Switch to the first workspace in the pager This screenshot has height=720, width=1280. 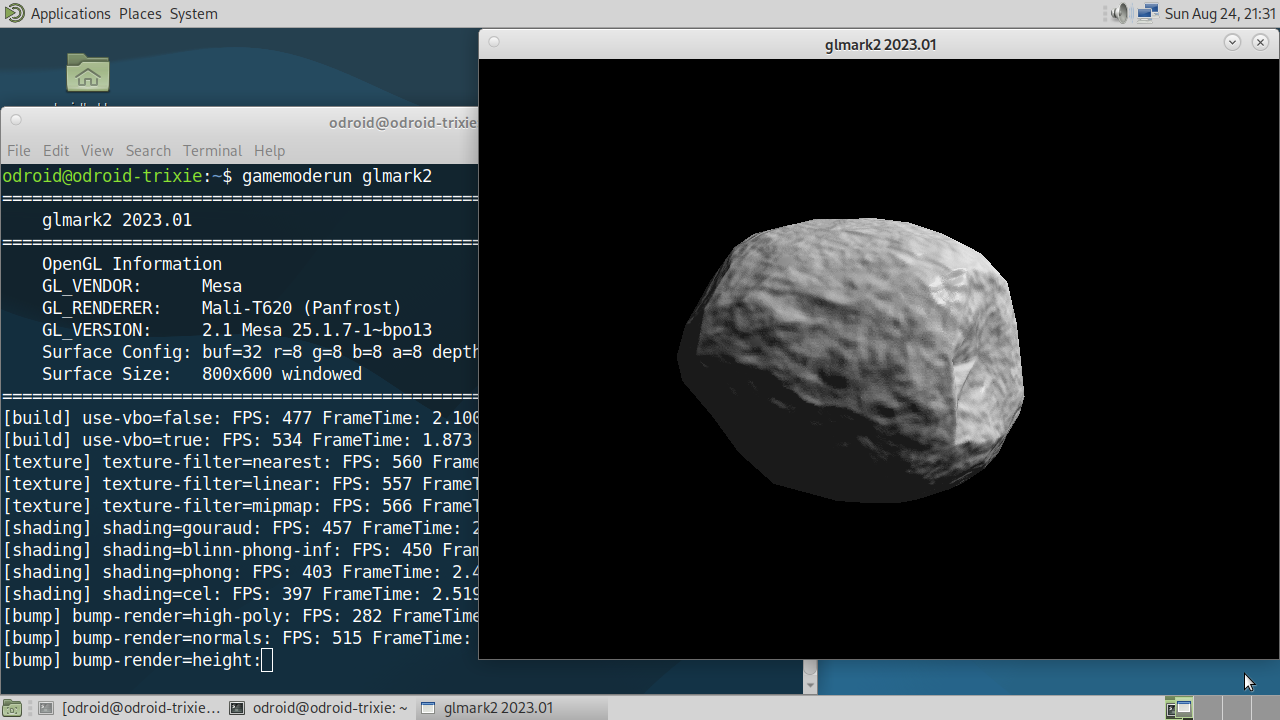click(1179, 708)
